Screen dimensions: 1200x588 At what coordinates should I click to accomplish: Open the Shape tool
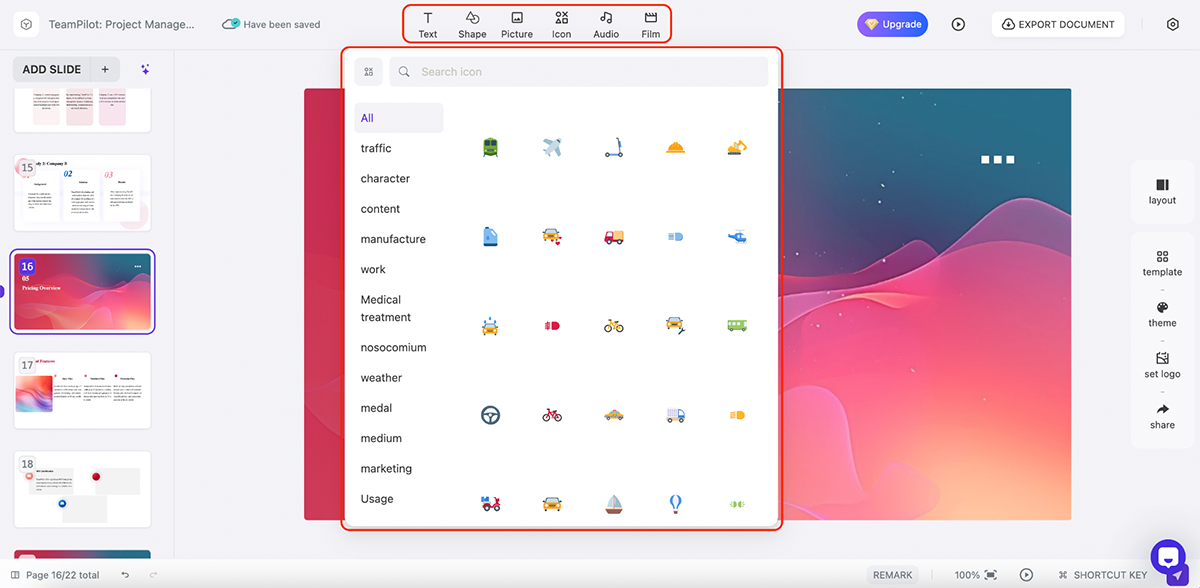(x=471, y=22)
